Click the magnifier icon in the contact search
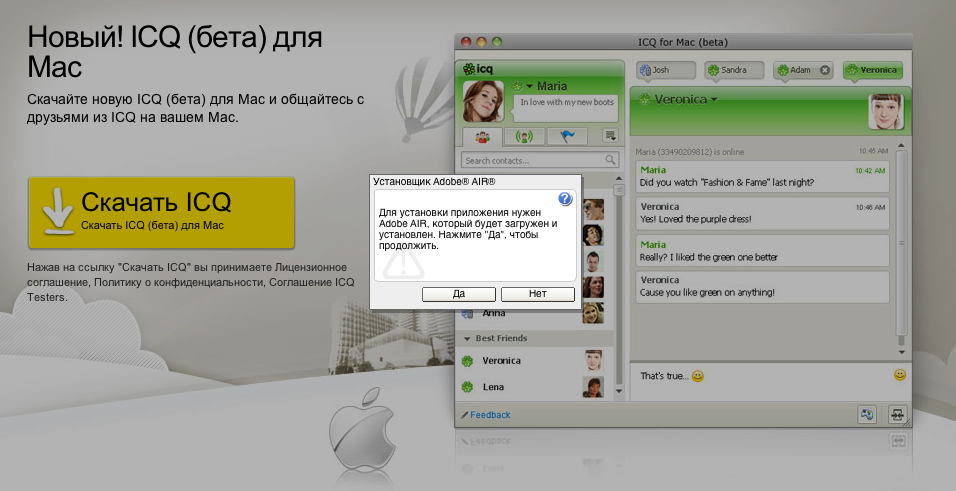 pos(610,160)
